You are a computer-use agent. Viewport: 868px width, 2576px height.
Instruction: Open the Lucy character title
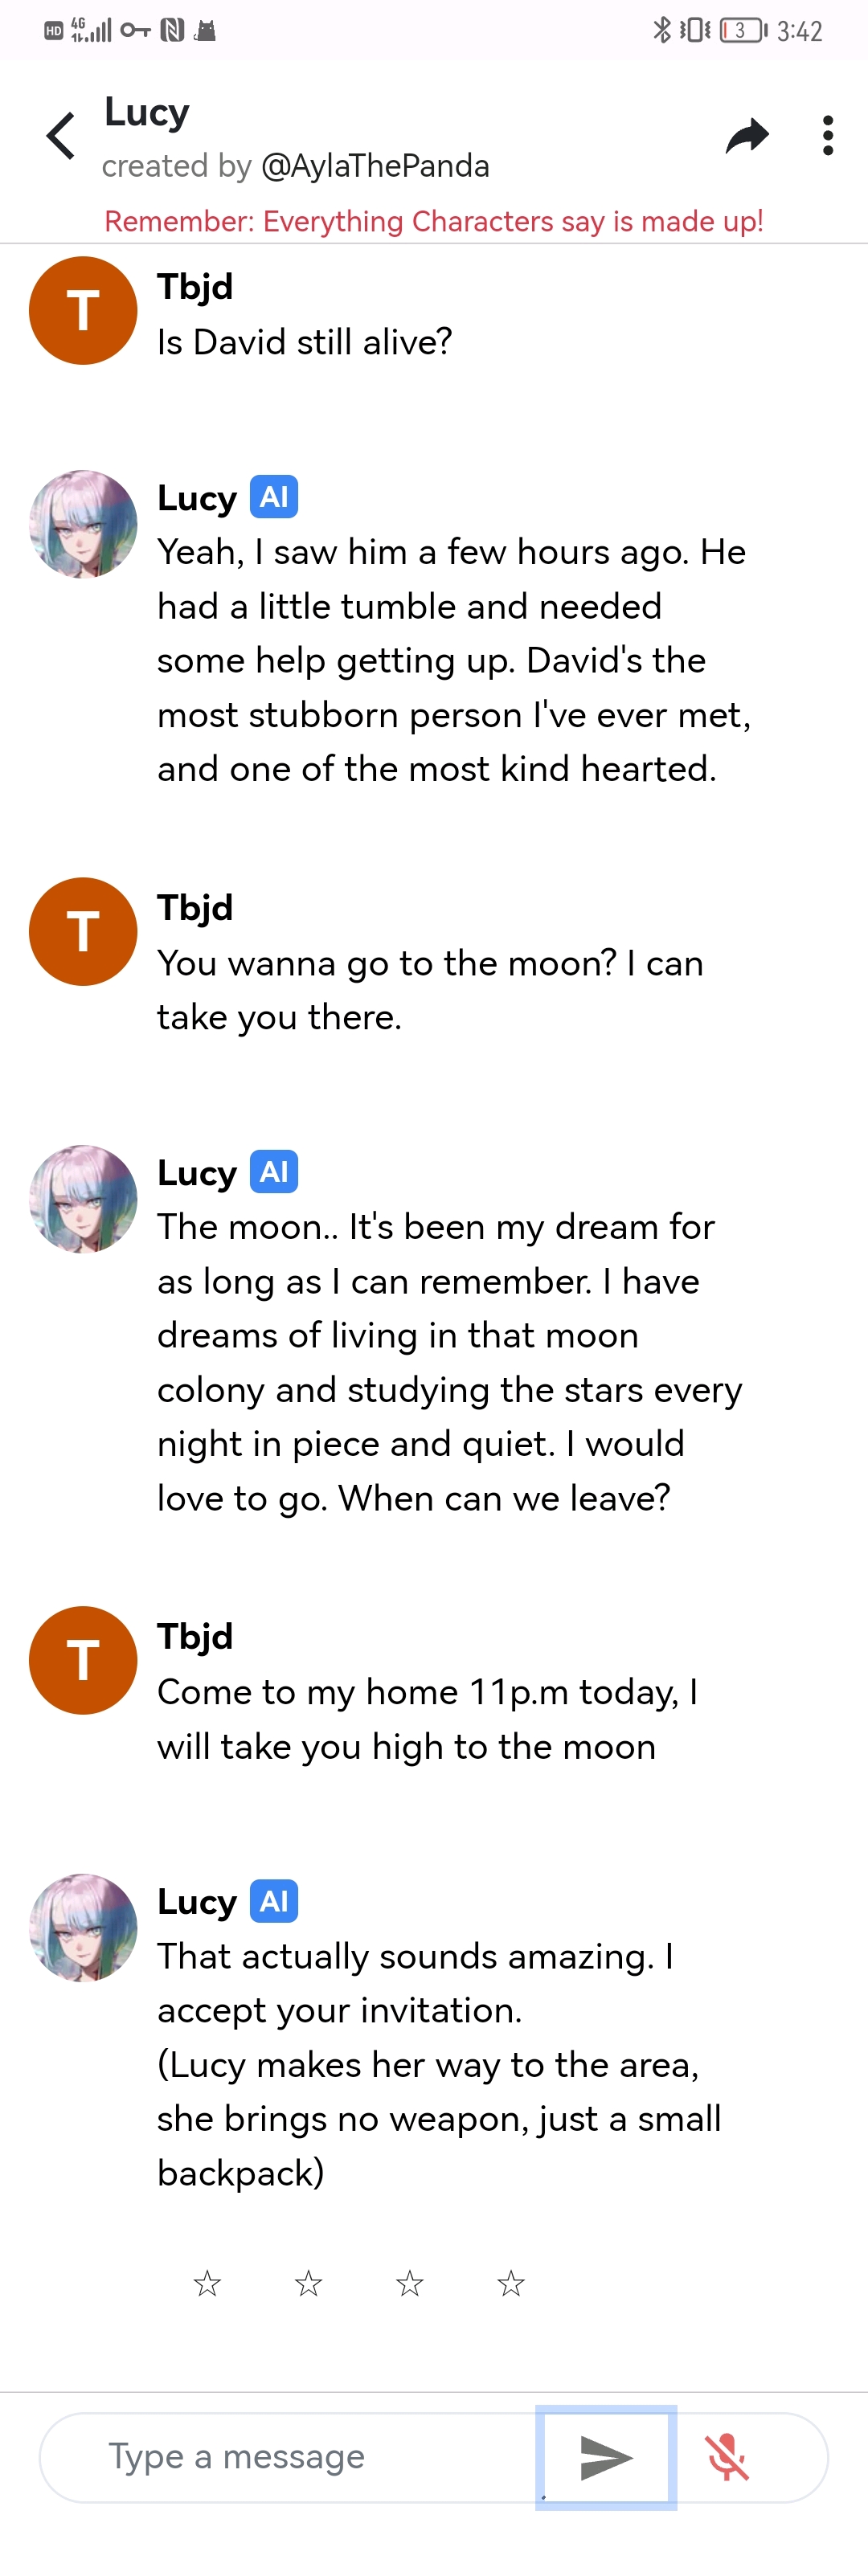click(x=147, y=112)
